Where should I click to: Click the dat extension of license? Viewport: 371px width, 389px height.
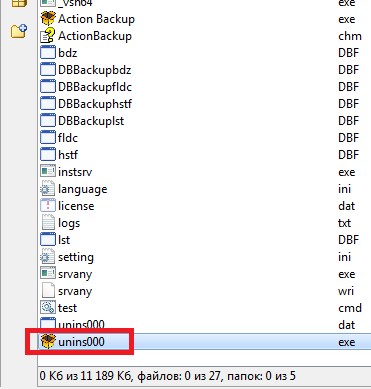coord(346,206)
